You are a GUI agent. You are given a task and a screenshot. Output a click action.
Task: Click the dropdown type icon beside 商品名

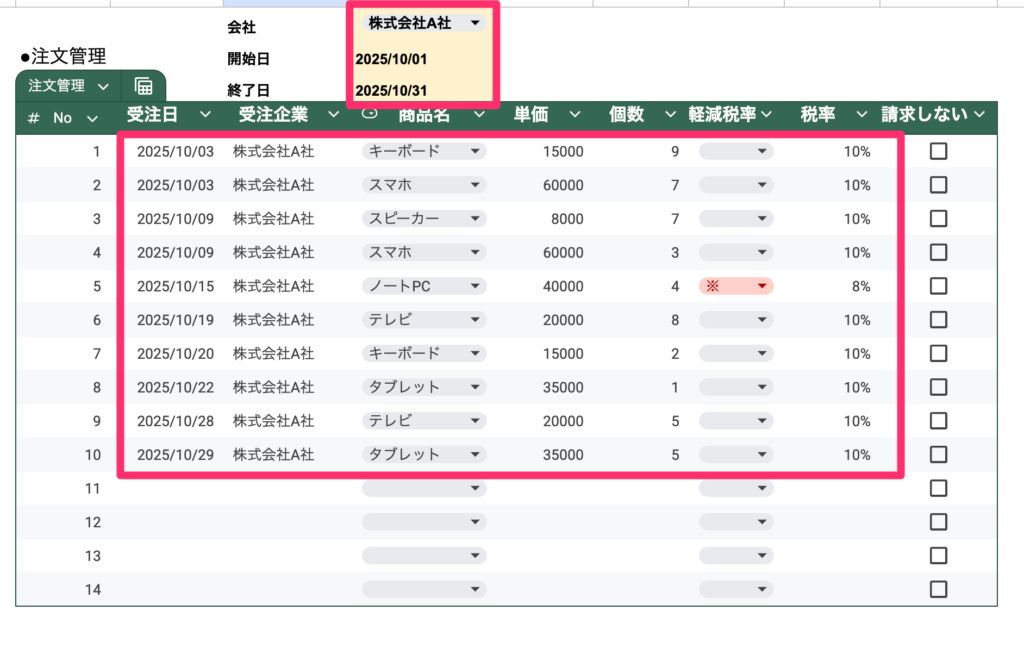[369, 115]
